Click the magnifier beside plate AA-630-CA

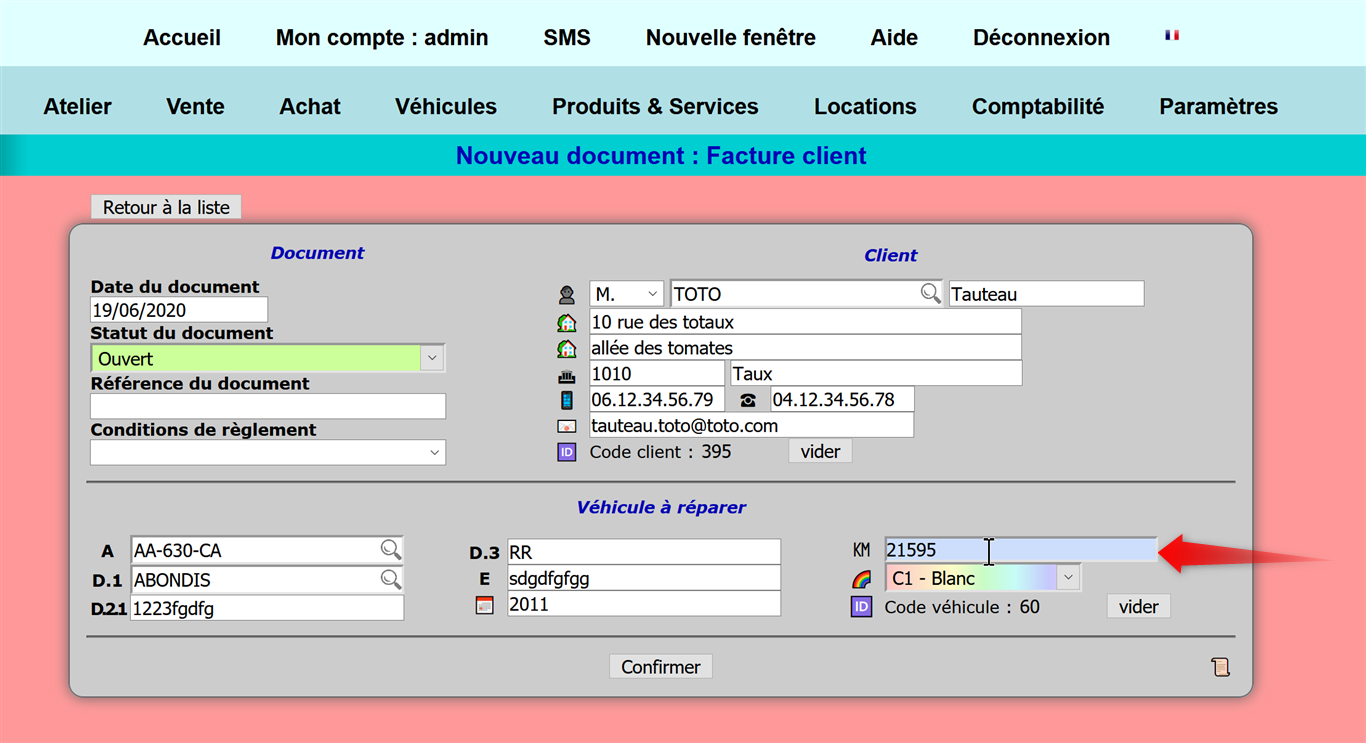pyautogui.click(x=390, y=549)
